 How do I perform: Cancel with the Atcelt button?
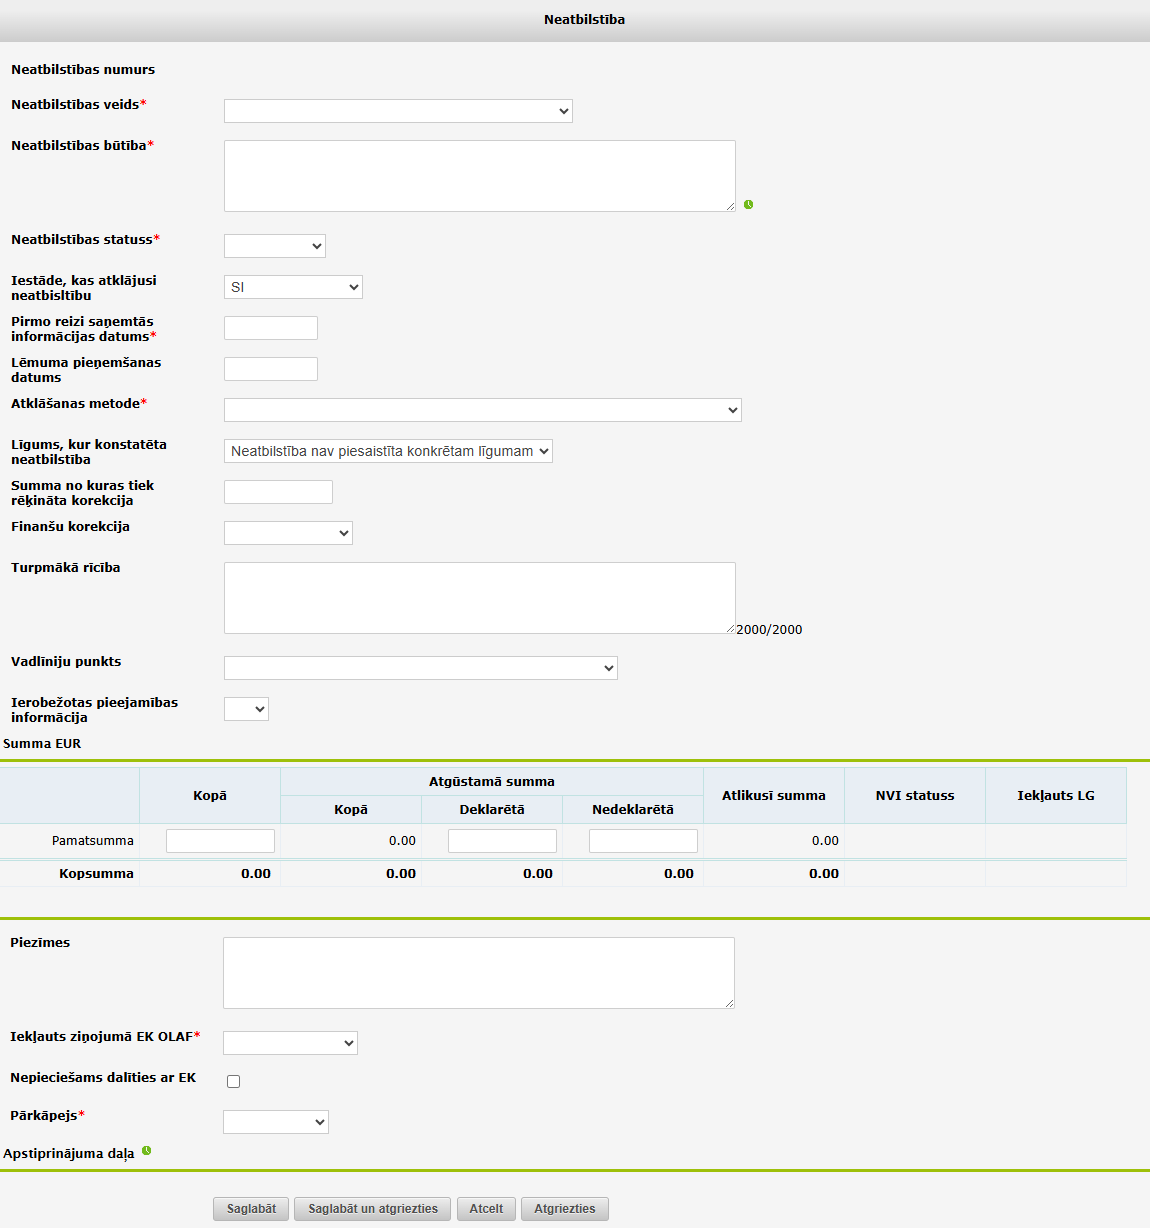coord(486,1209)
